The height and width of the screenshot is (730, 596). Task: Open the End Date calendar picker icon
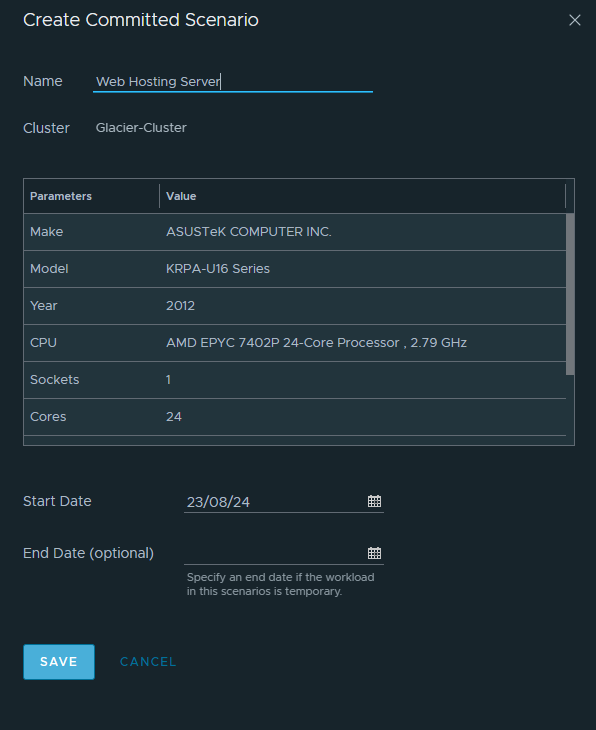[x=374, y=553]
